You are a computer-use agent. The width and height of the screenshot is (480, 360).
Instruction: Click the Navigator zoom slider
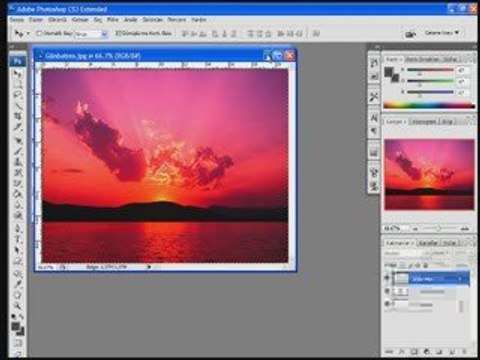tap(438, 229)
